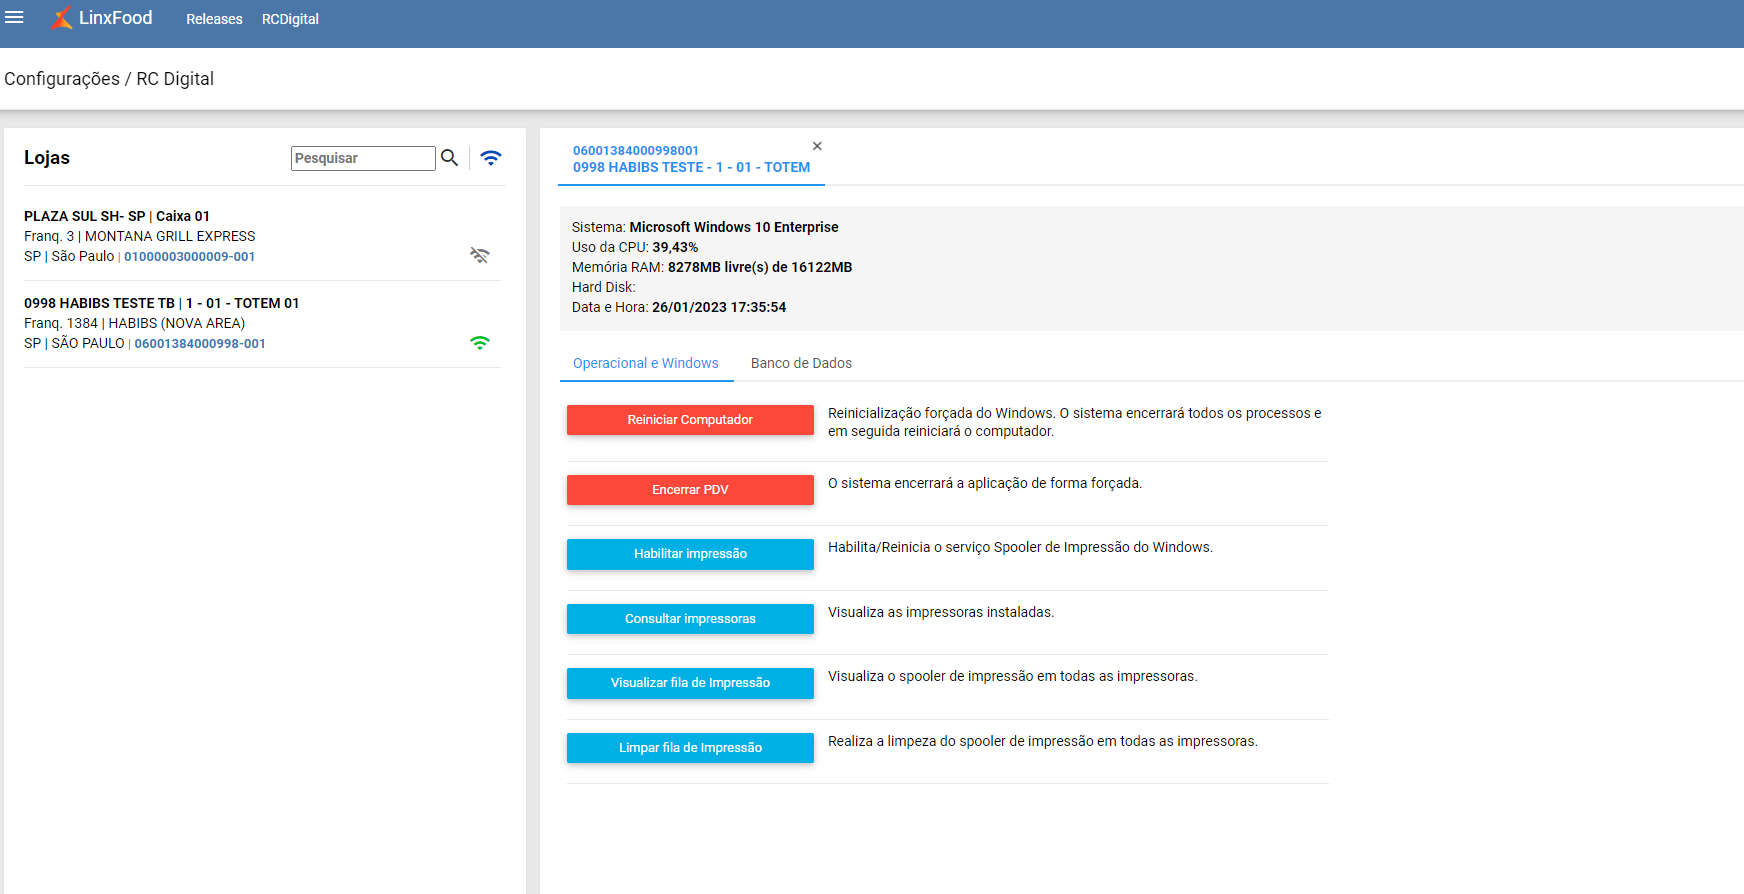Image resolution: width=1744 pixels, height=894 pixels.
Task: Click Franq. 3 | MONTANA GRILL EXPRESS text
Action: pyautogui.click(x=140, y=236)
